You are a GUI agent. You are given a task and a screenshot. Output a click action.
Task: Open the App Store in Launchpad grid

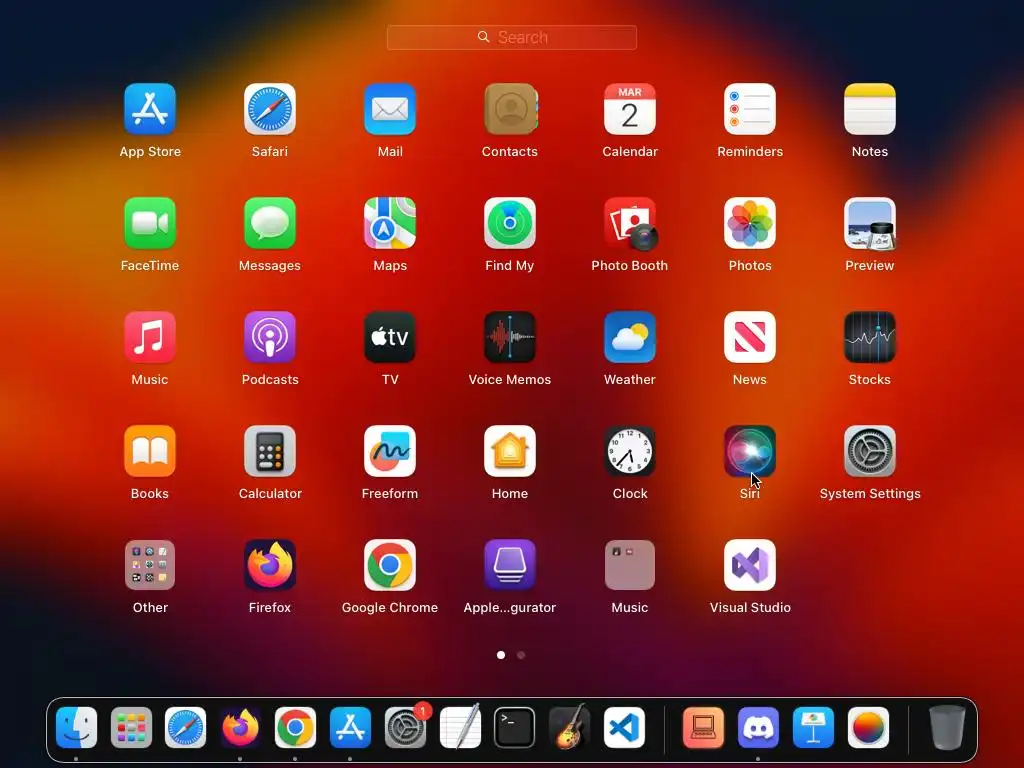point(150,109)
